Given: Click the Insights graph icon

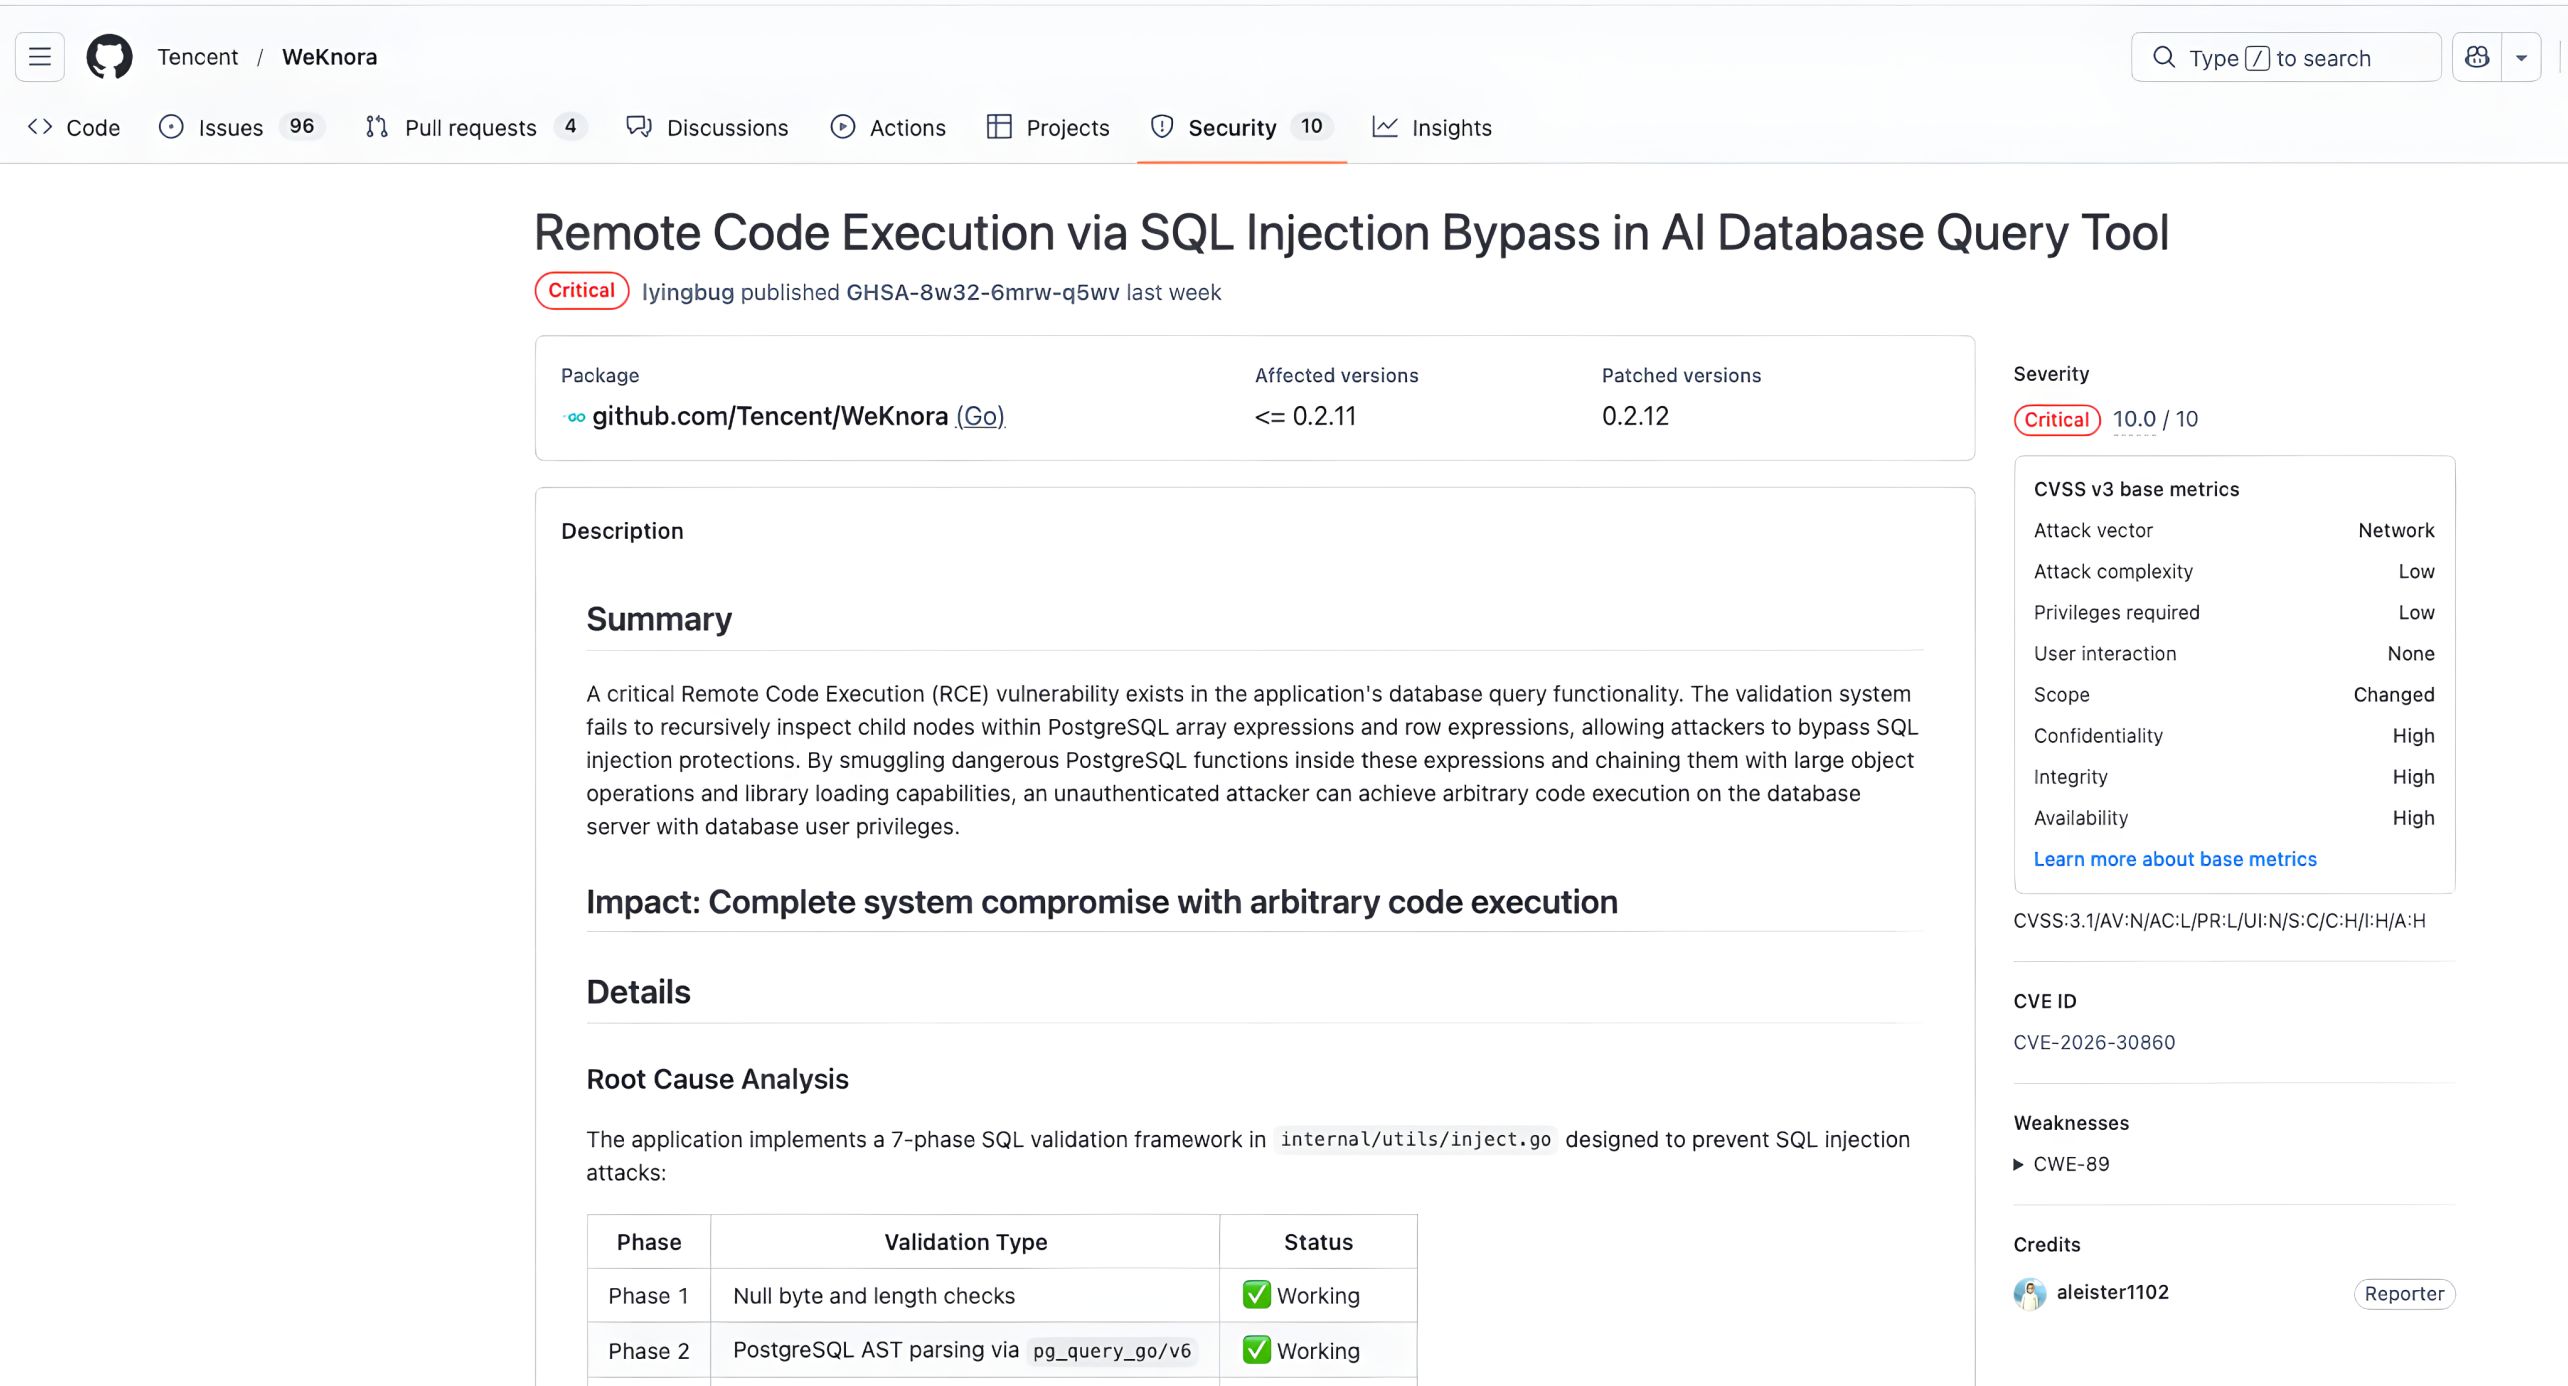Looking at the screenshot, I should coord(1385,127).
